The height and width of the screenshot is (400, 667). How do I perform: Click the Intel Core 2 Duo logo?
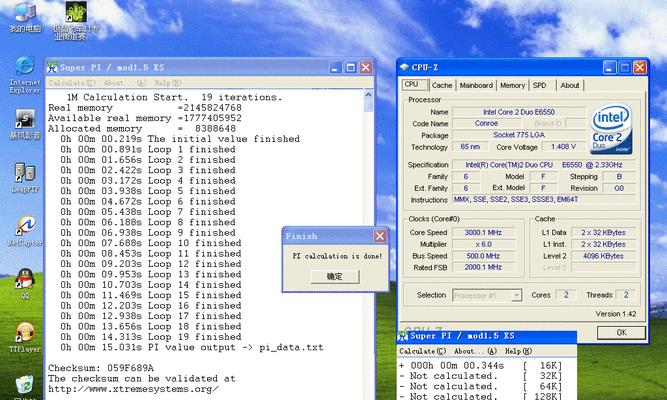612,129
